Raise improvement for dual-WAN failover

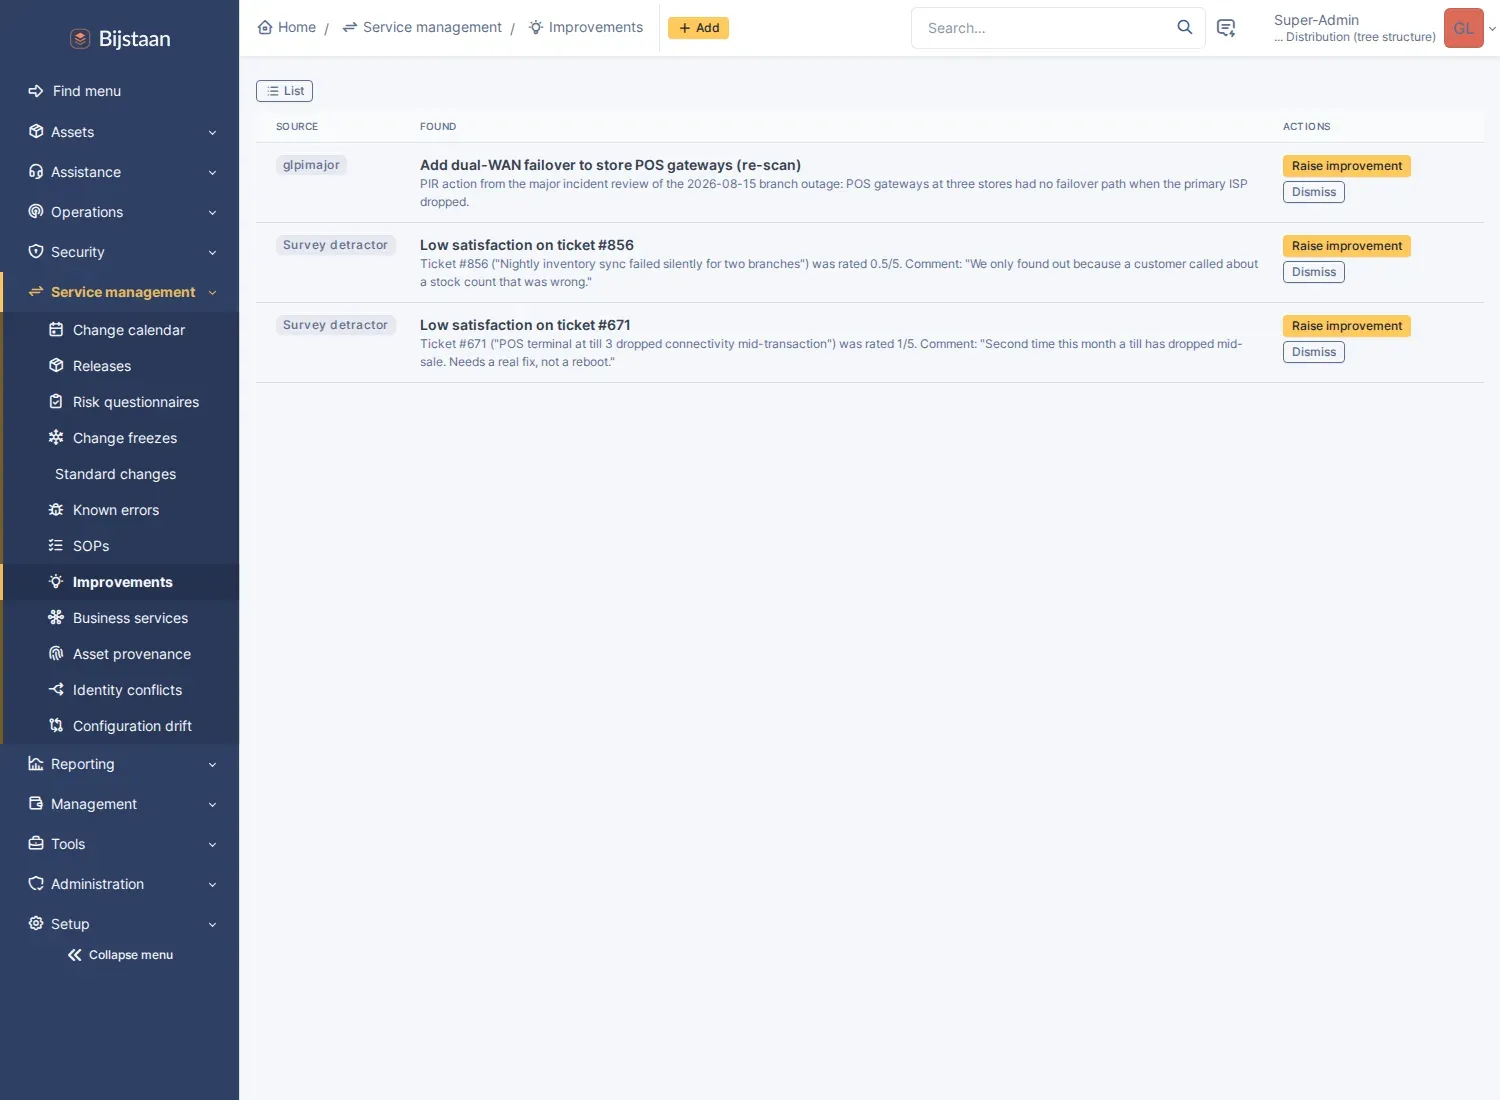[x=1346, y=166]
